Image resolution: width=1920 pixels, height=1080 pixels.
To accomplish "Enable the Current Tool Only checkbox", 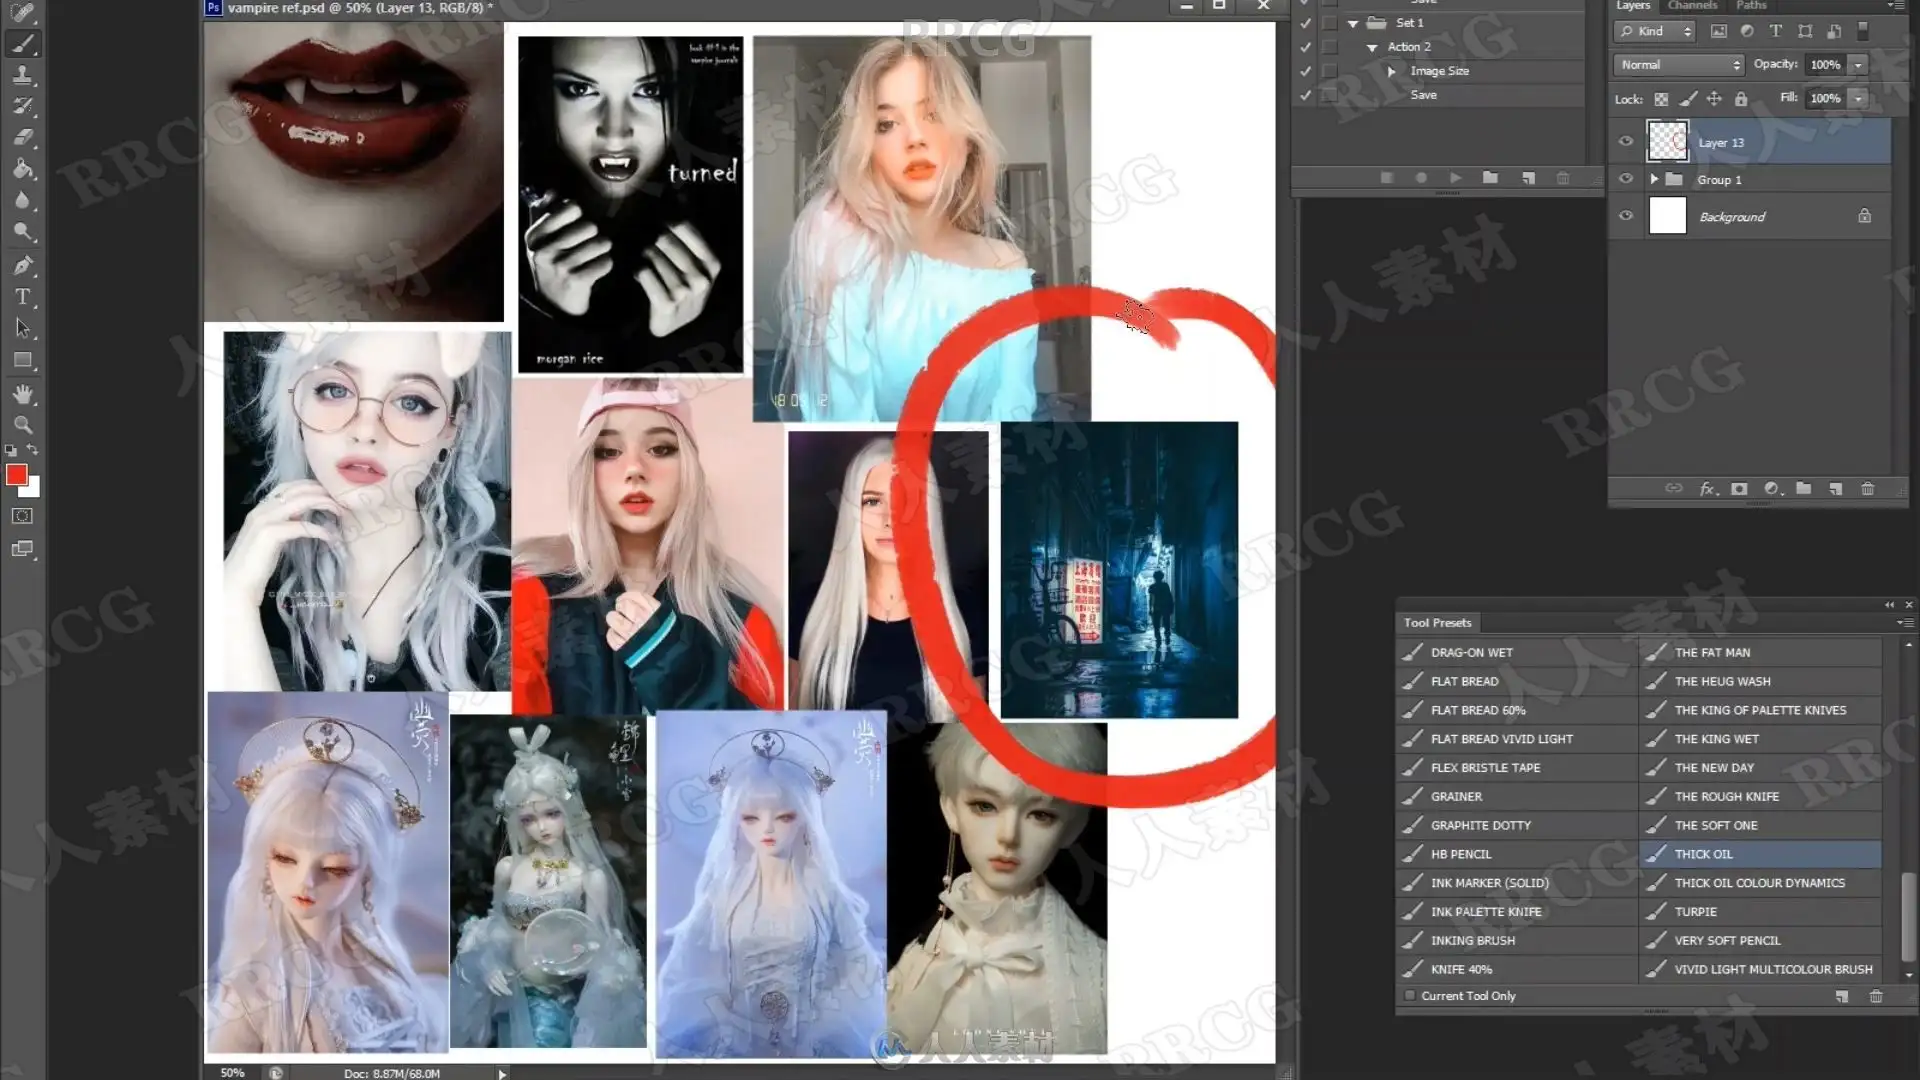I will pos(1410,996).
